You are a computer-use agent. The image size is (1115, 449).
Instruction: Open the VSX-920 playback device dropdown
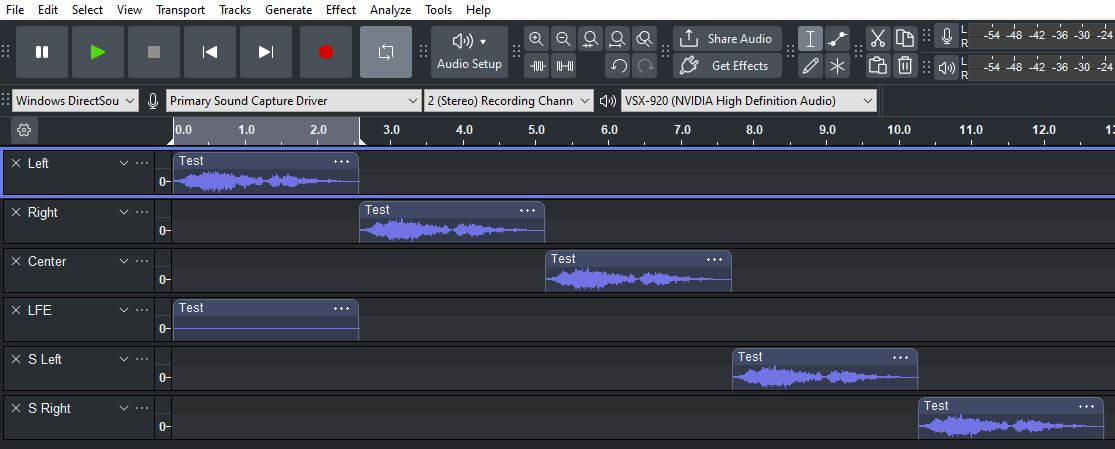pos(747,101)
